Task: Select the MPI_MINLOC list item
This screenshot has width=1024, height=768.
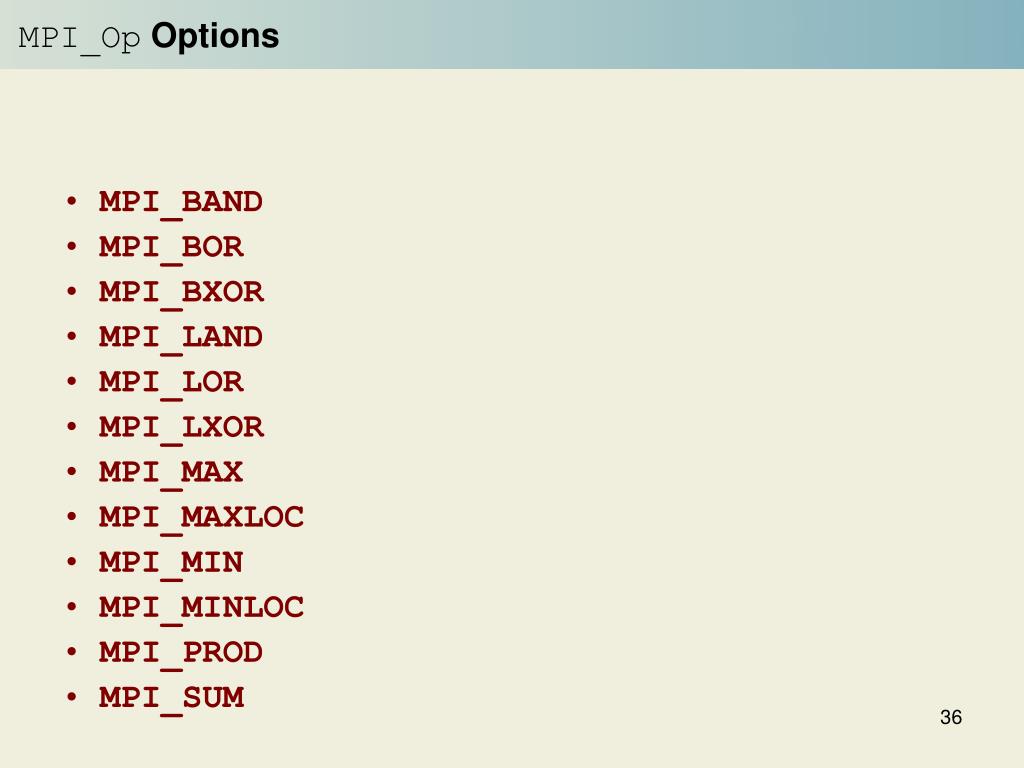Action: pyautogui.click(x=202, y=609)
